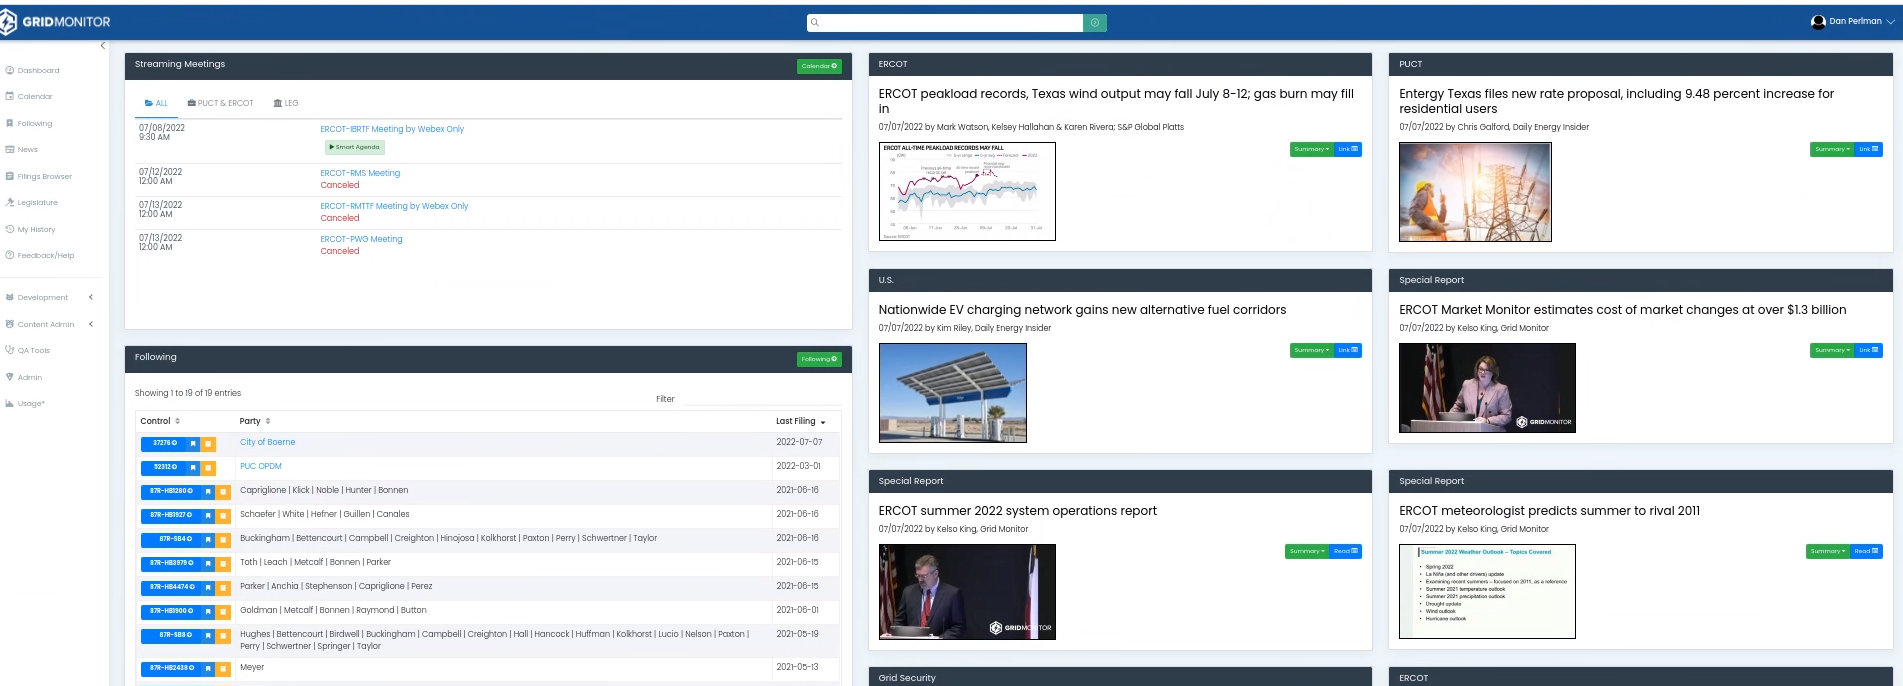The height and width of the screenshot is (686, 1903).
Task: Click bookmark icon on row 52312
Action: click(x=193, y=467)
